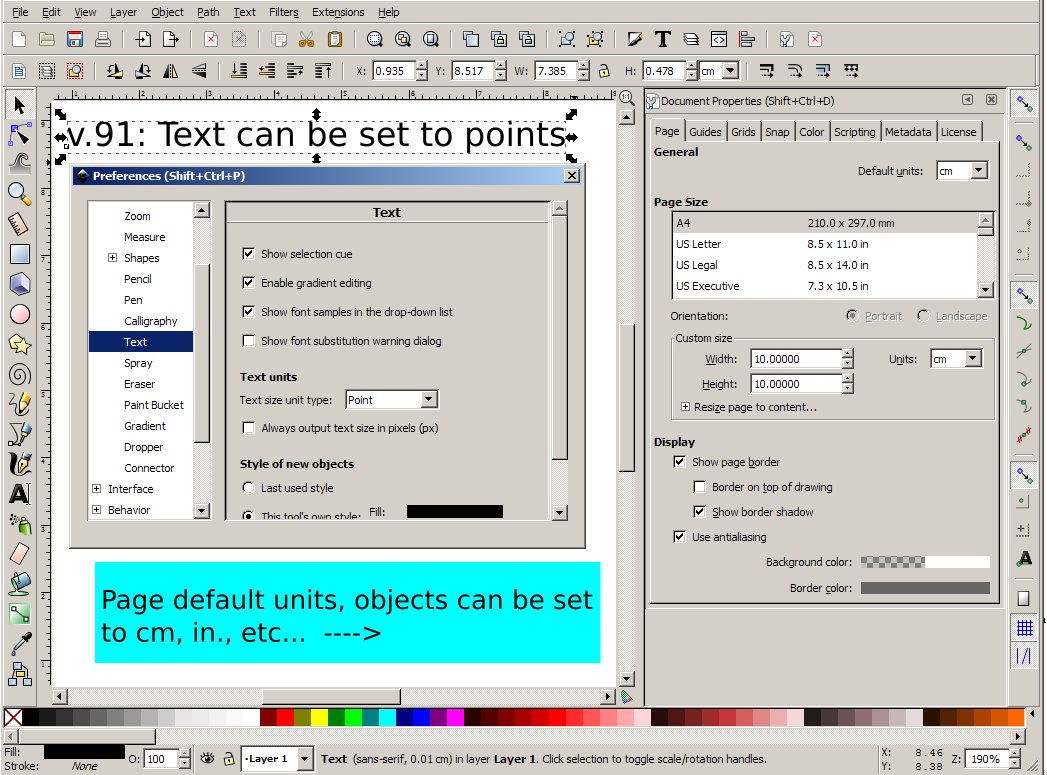1047x775 pixels.
Task: Open the Default units dropdown
Action: [961, 171]
